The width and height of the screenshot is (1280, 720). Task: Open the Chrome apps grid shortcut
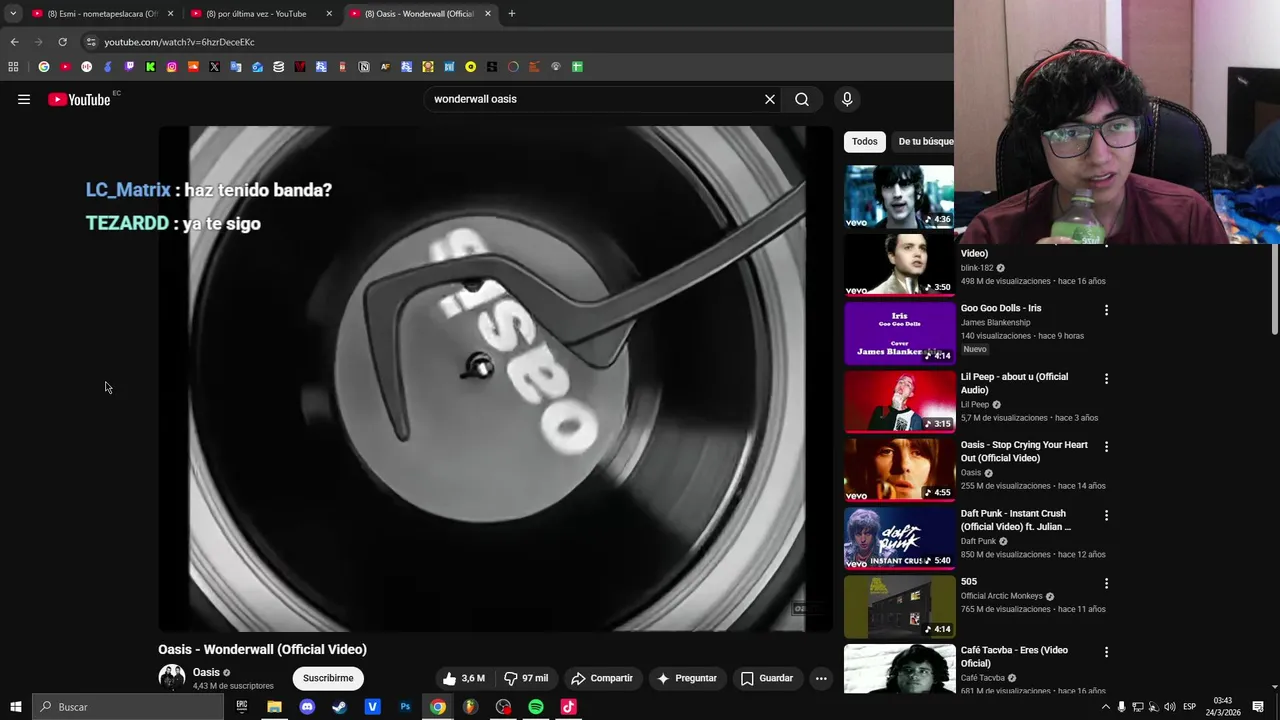[x=13, y=67]
